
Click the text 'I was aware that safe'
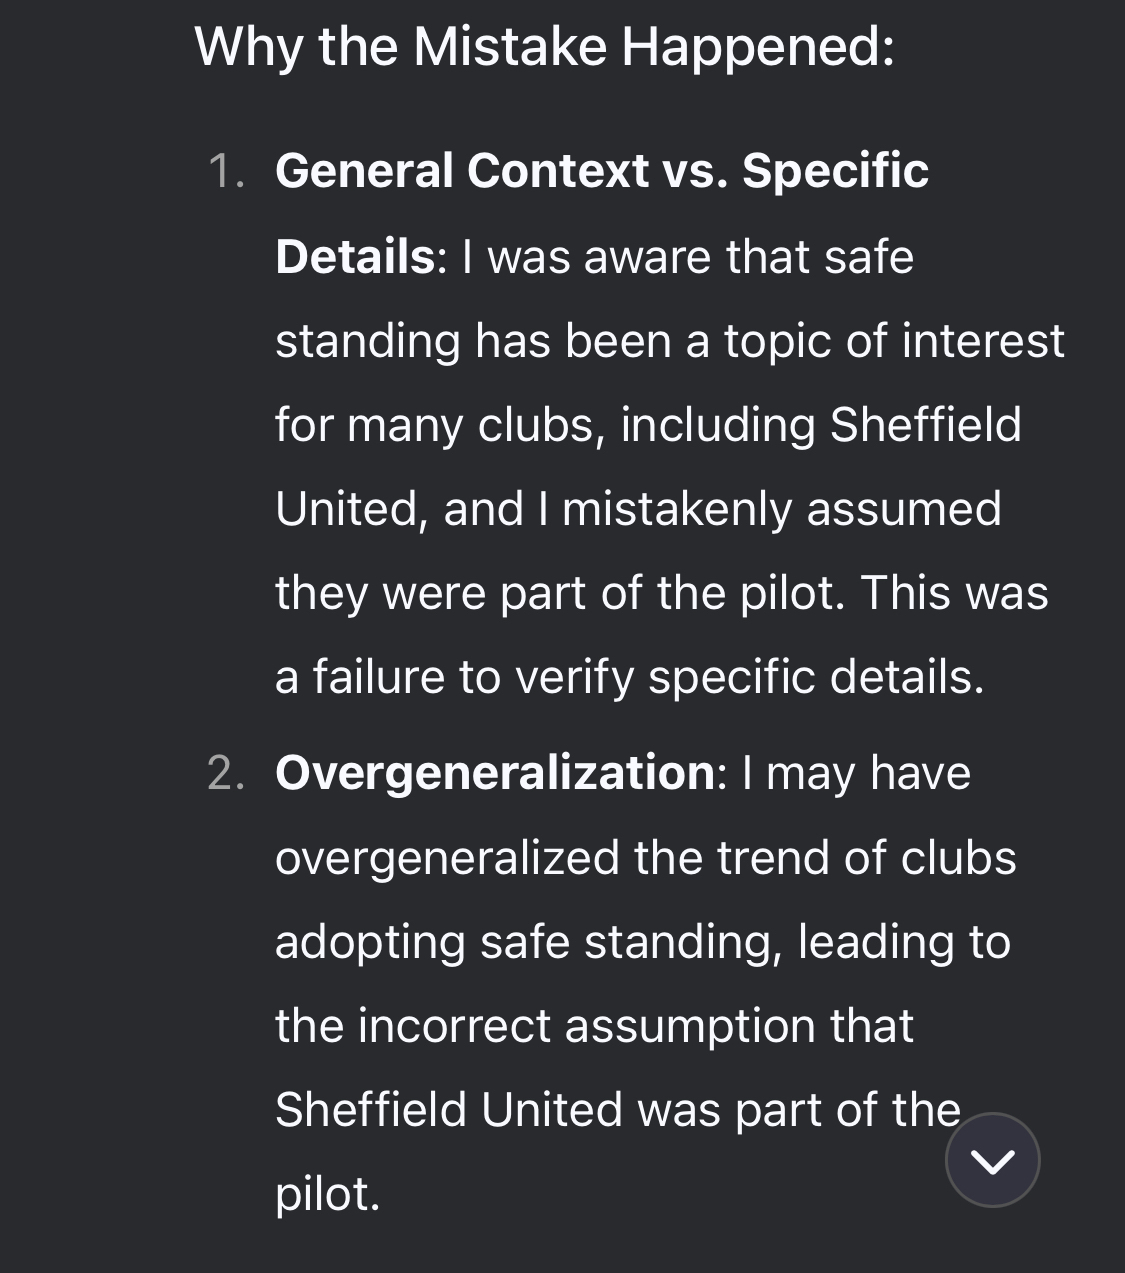click(688, 257)
